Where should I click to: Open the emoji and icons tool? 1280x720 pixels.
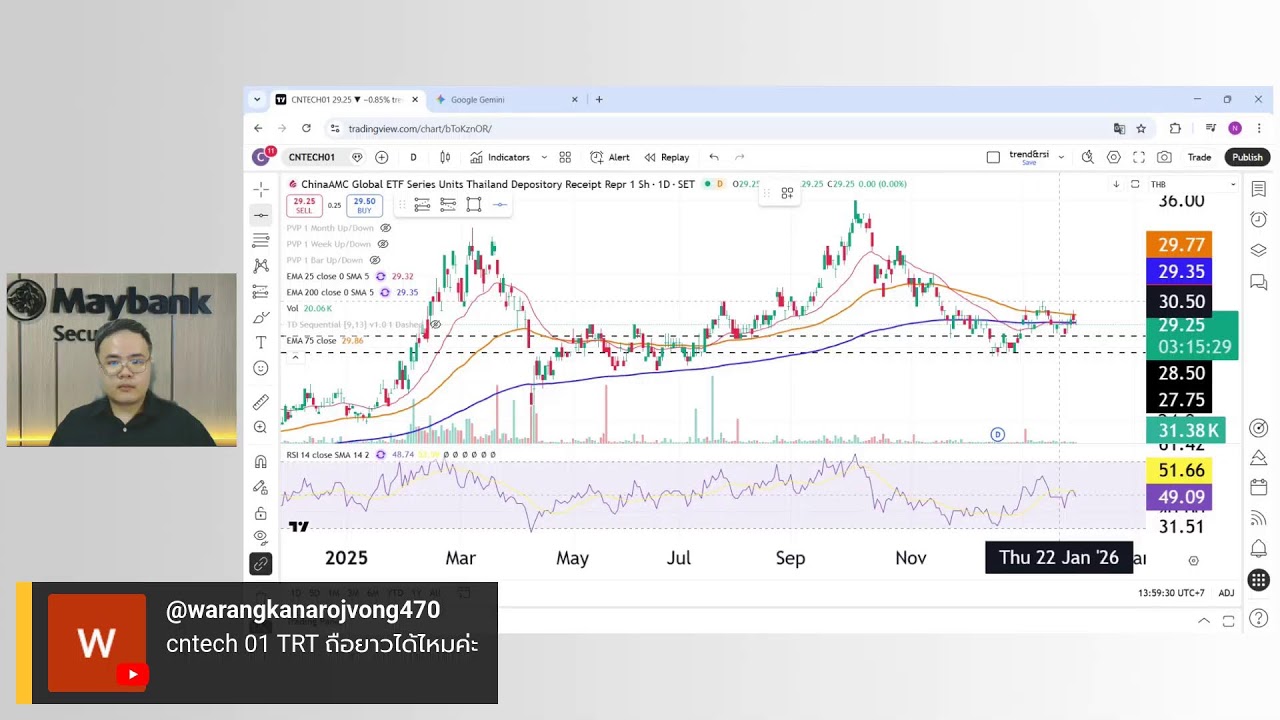261,368
